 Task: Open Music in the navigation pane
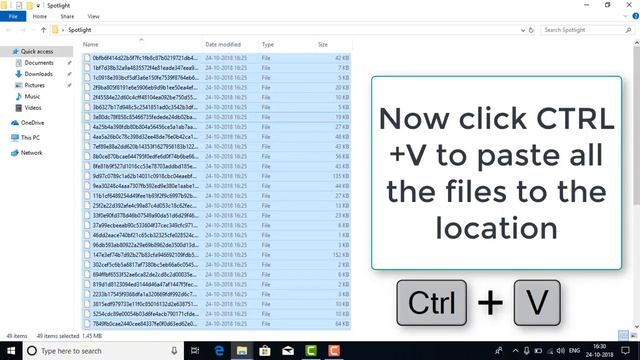(x=32, y=96)
